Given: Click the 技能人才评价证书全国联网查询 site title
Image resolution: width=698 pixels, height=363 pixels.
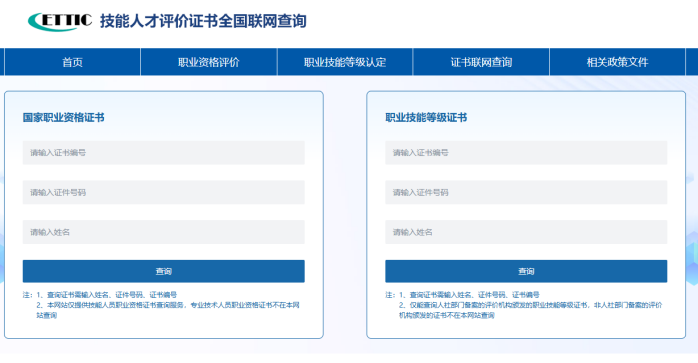Looking at the screenshot, I should 203,21.
